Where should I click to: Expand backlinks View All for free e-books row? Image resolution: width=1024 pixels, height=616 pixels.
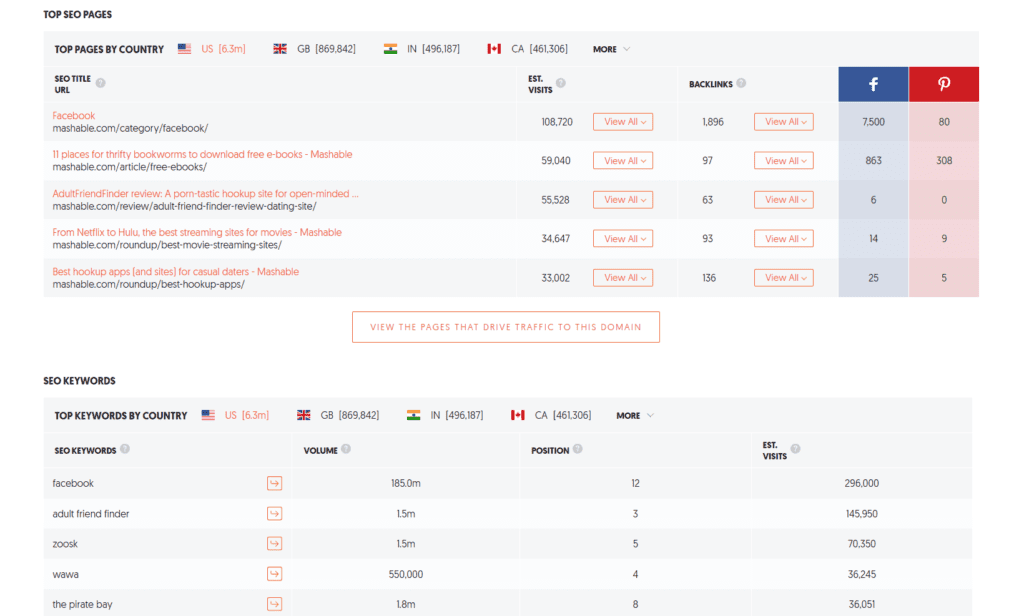click(x=784, y=161)
